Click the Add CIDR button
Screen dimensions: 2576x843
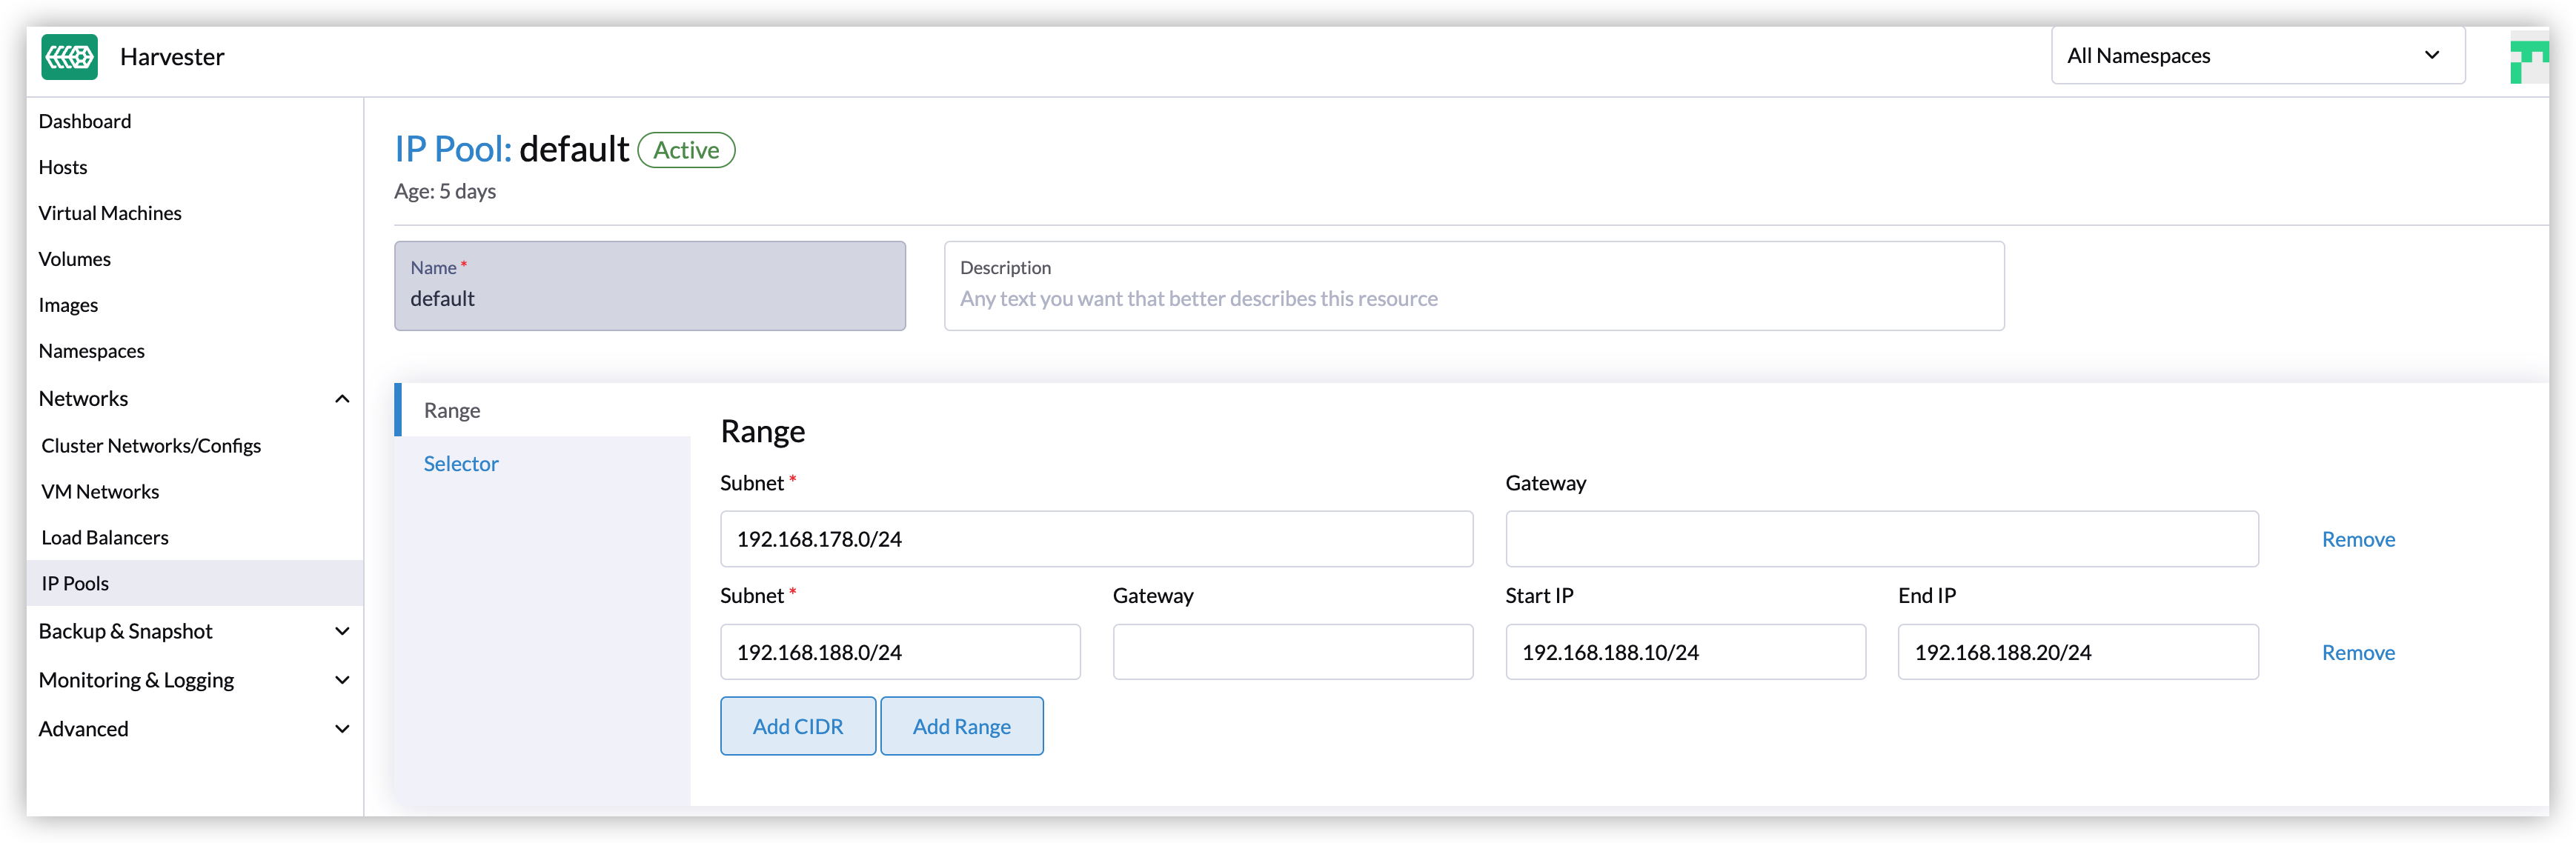pyautogui.click(x=798, y=726)
